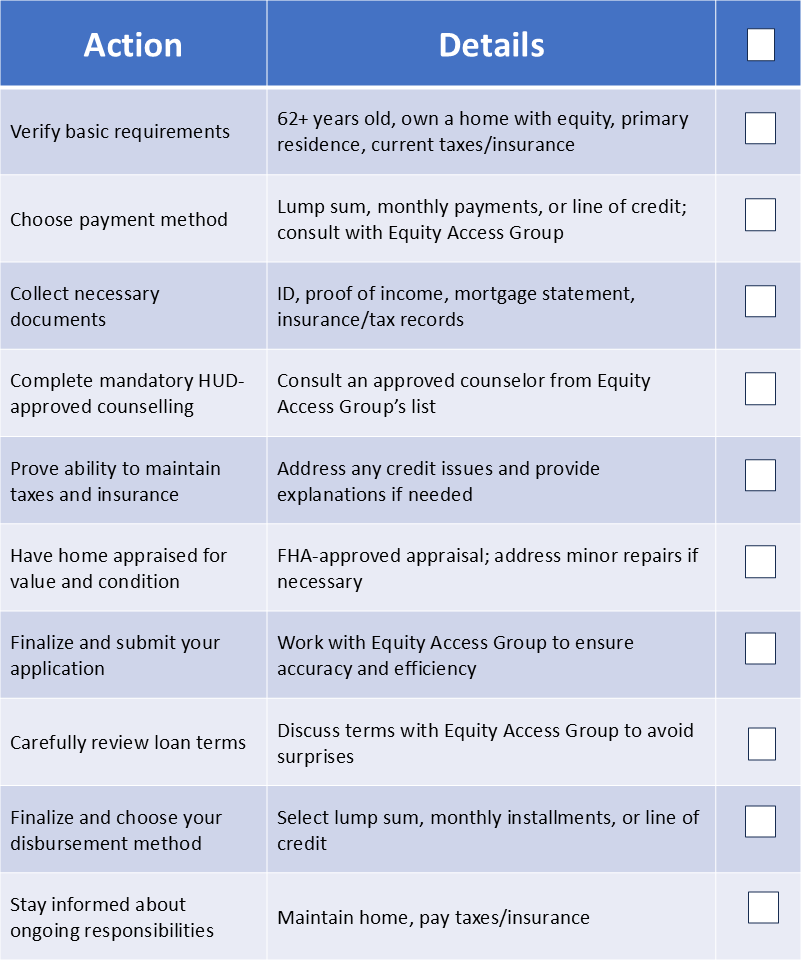Tick the HUD-approved counselling checkbox

(x=760, y=389)
